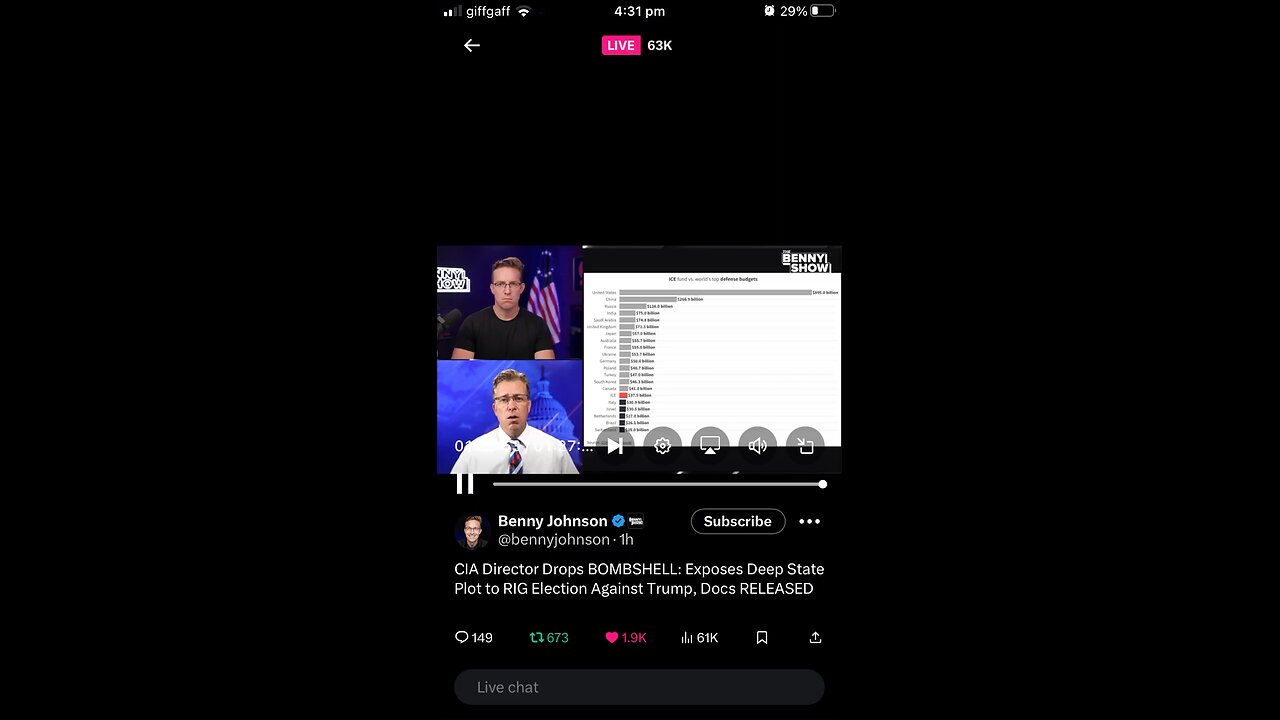The width and height of the screenshot is (1280, 720).
Task: Skip forward with next-track icon
Action: 615,446
